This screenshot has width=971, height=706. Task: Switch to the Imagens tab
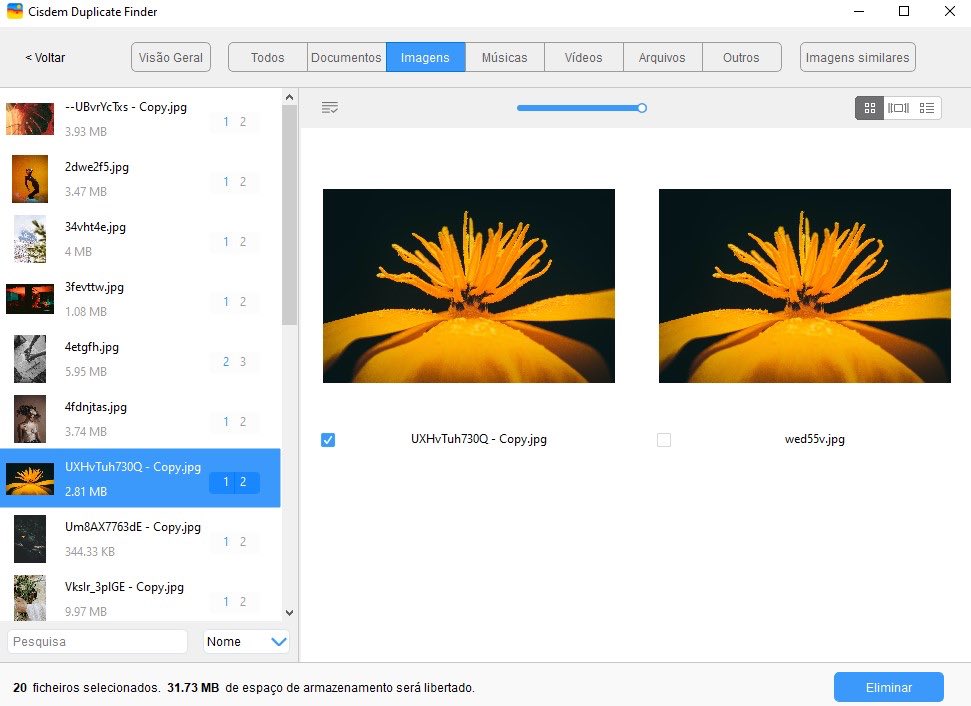pos(425,57)
